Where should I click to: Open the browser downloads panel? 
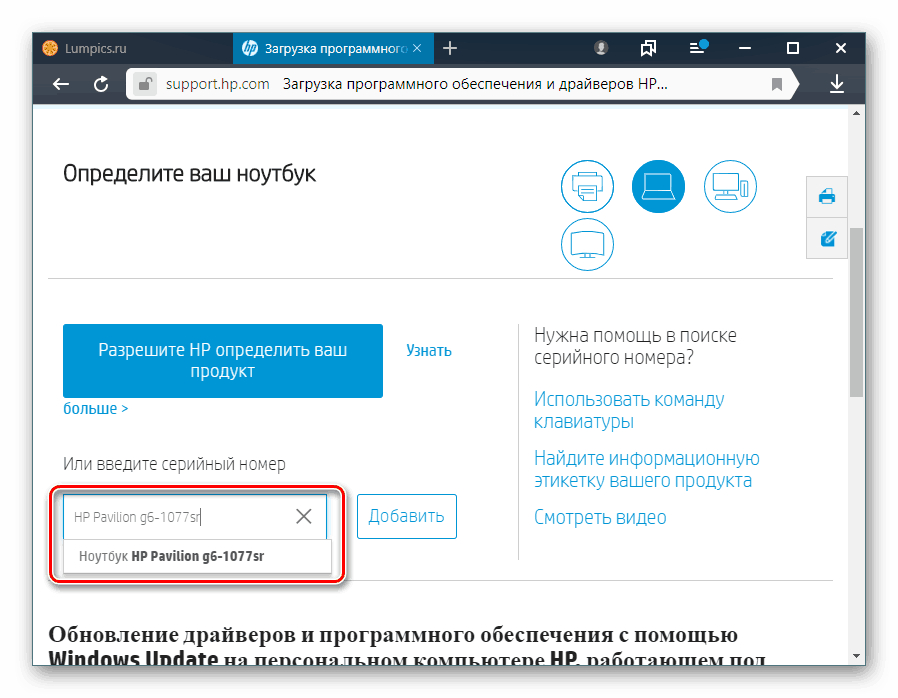click(x=837, y=84)
